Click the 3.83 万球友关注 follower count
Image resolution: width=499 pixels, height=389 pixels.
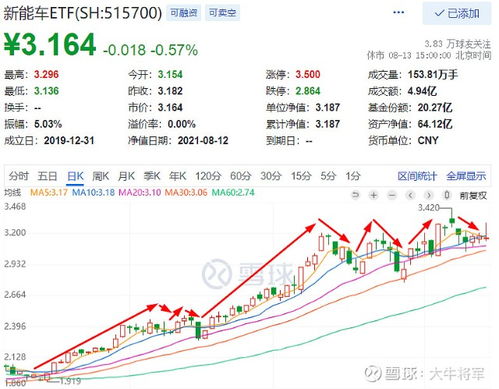tap(458, 44)
